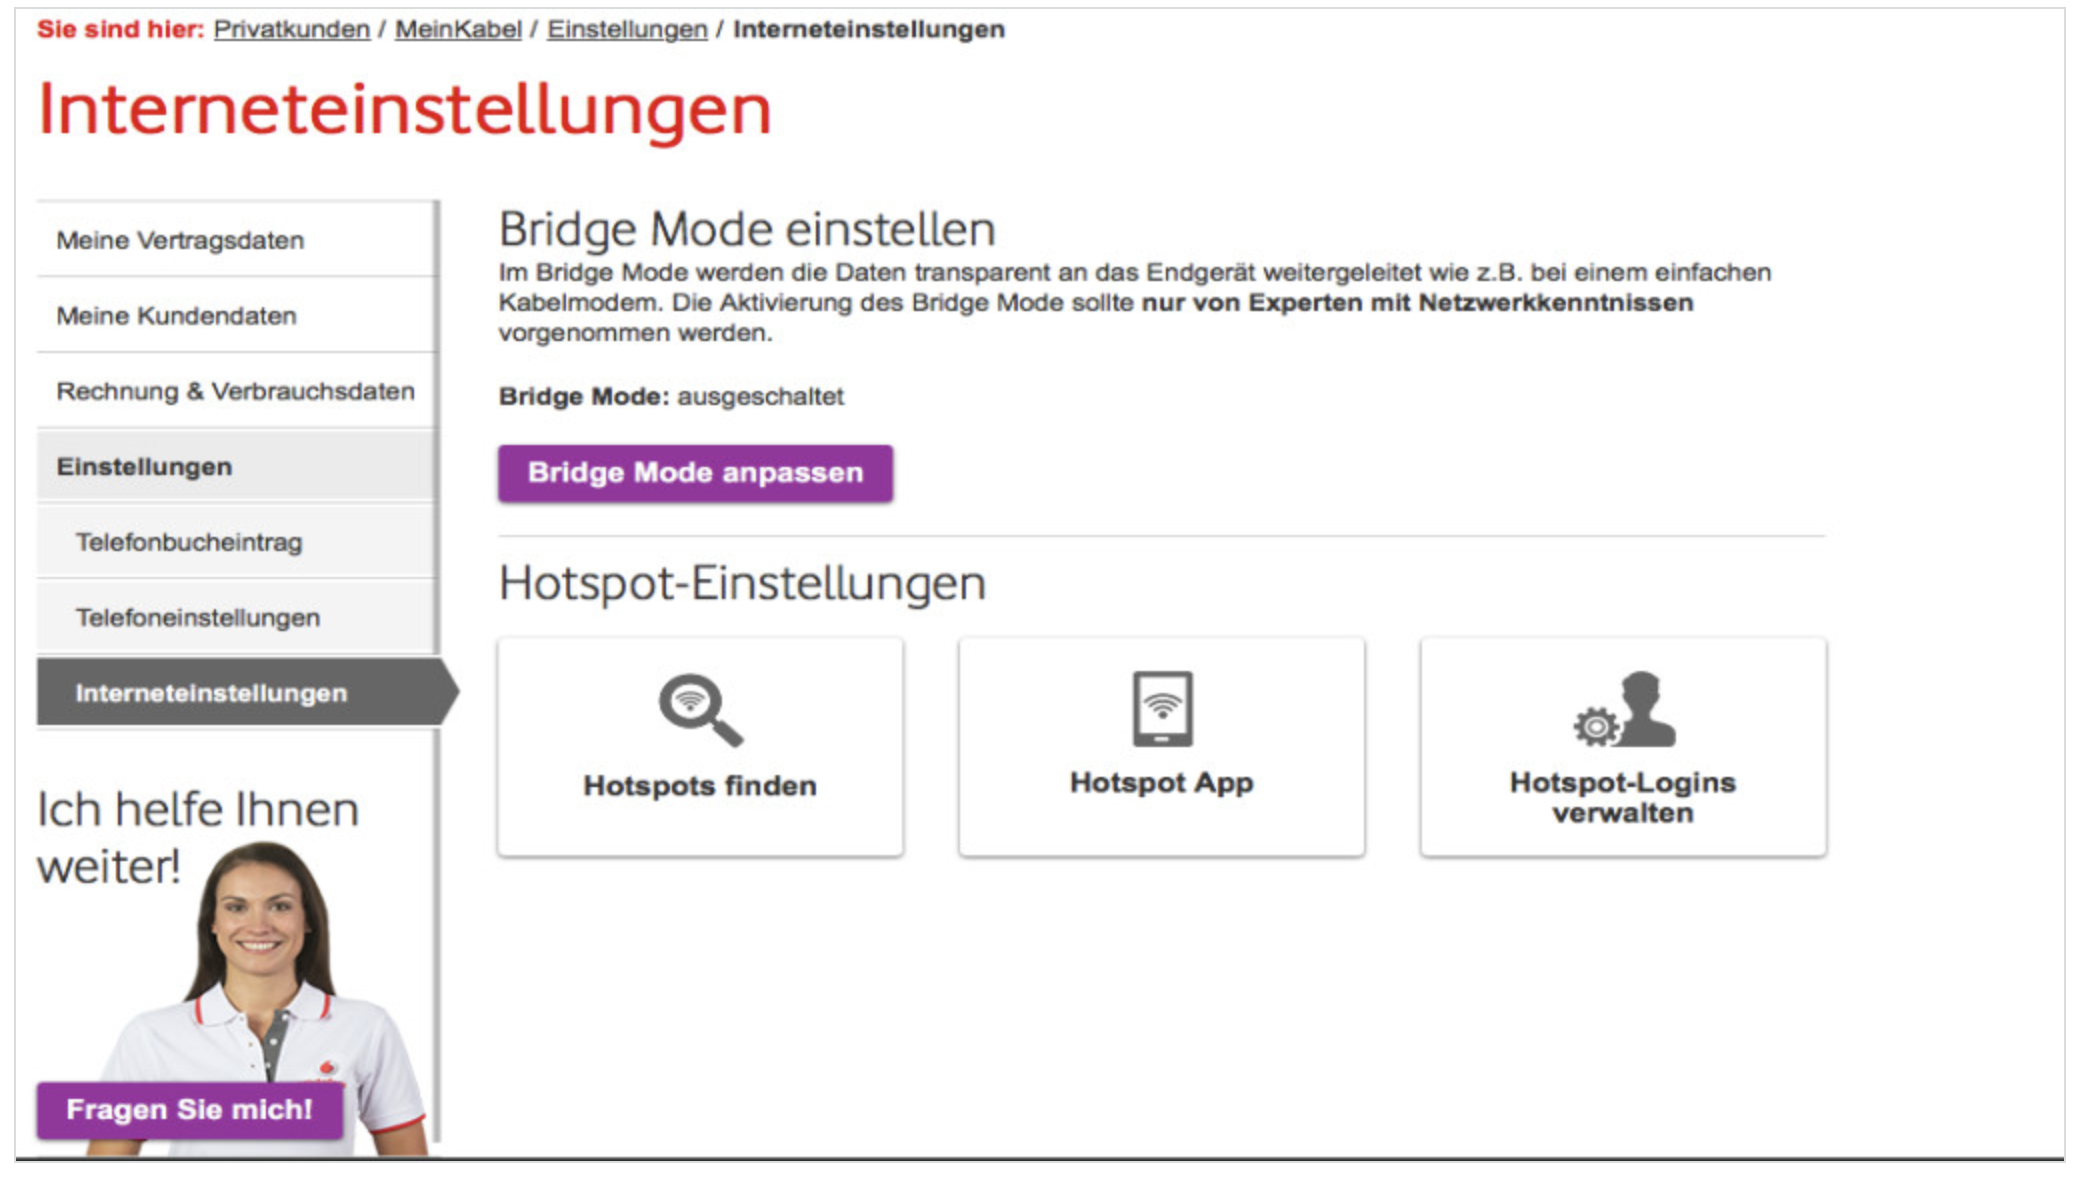Open Meine Vertragsdaten in the sidebar
This screenshot has width=2088, height=1180.
pyautogui.click(x=180, y=240)
